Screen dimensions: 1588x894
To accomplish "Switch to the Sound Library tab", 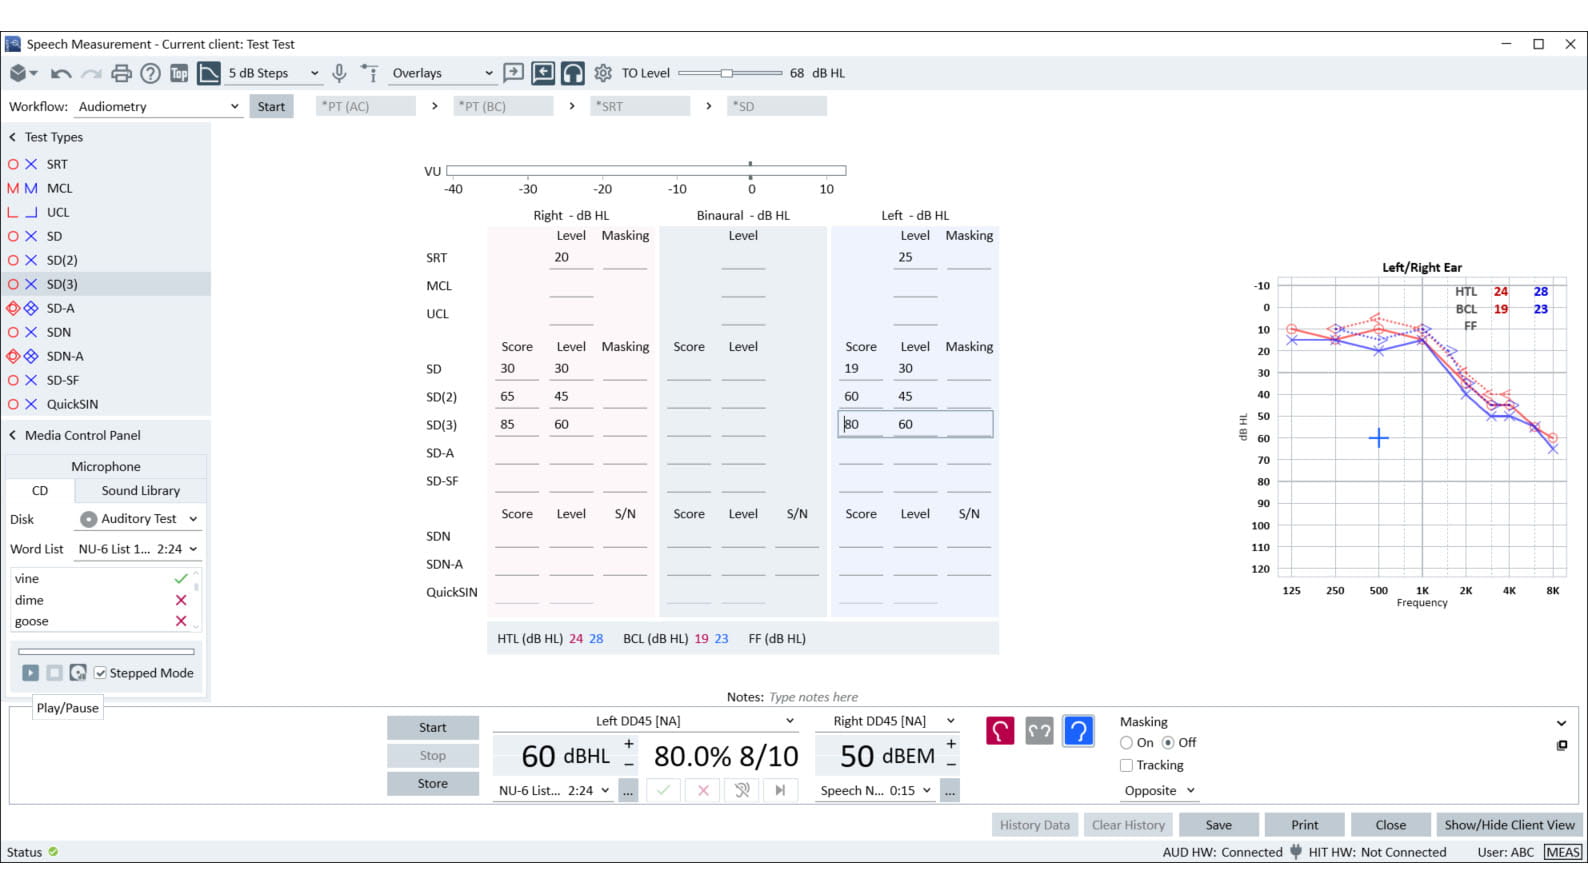I will tap(141, 491).
